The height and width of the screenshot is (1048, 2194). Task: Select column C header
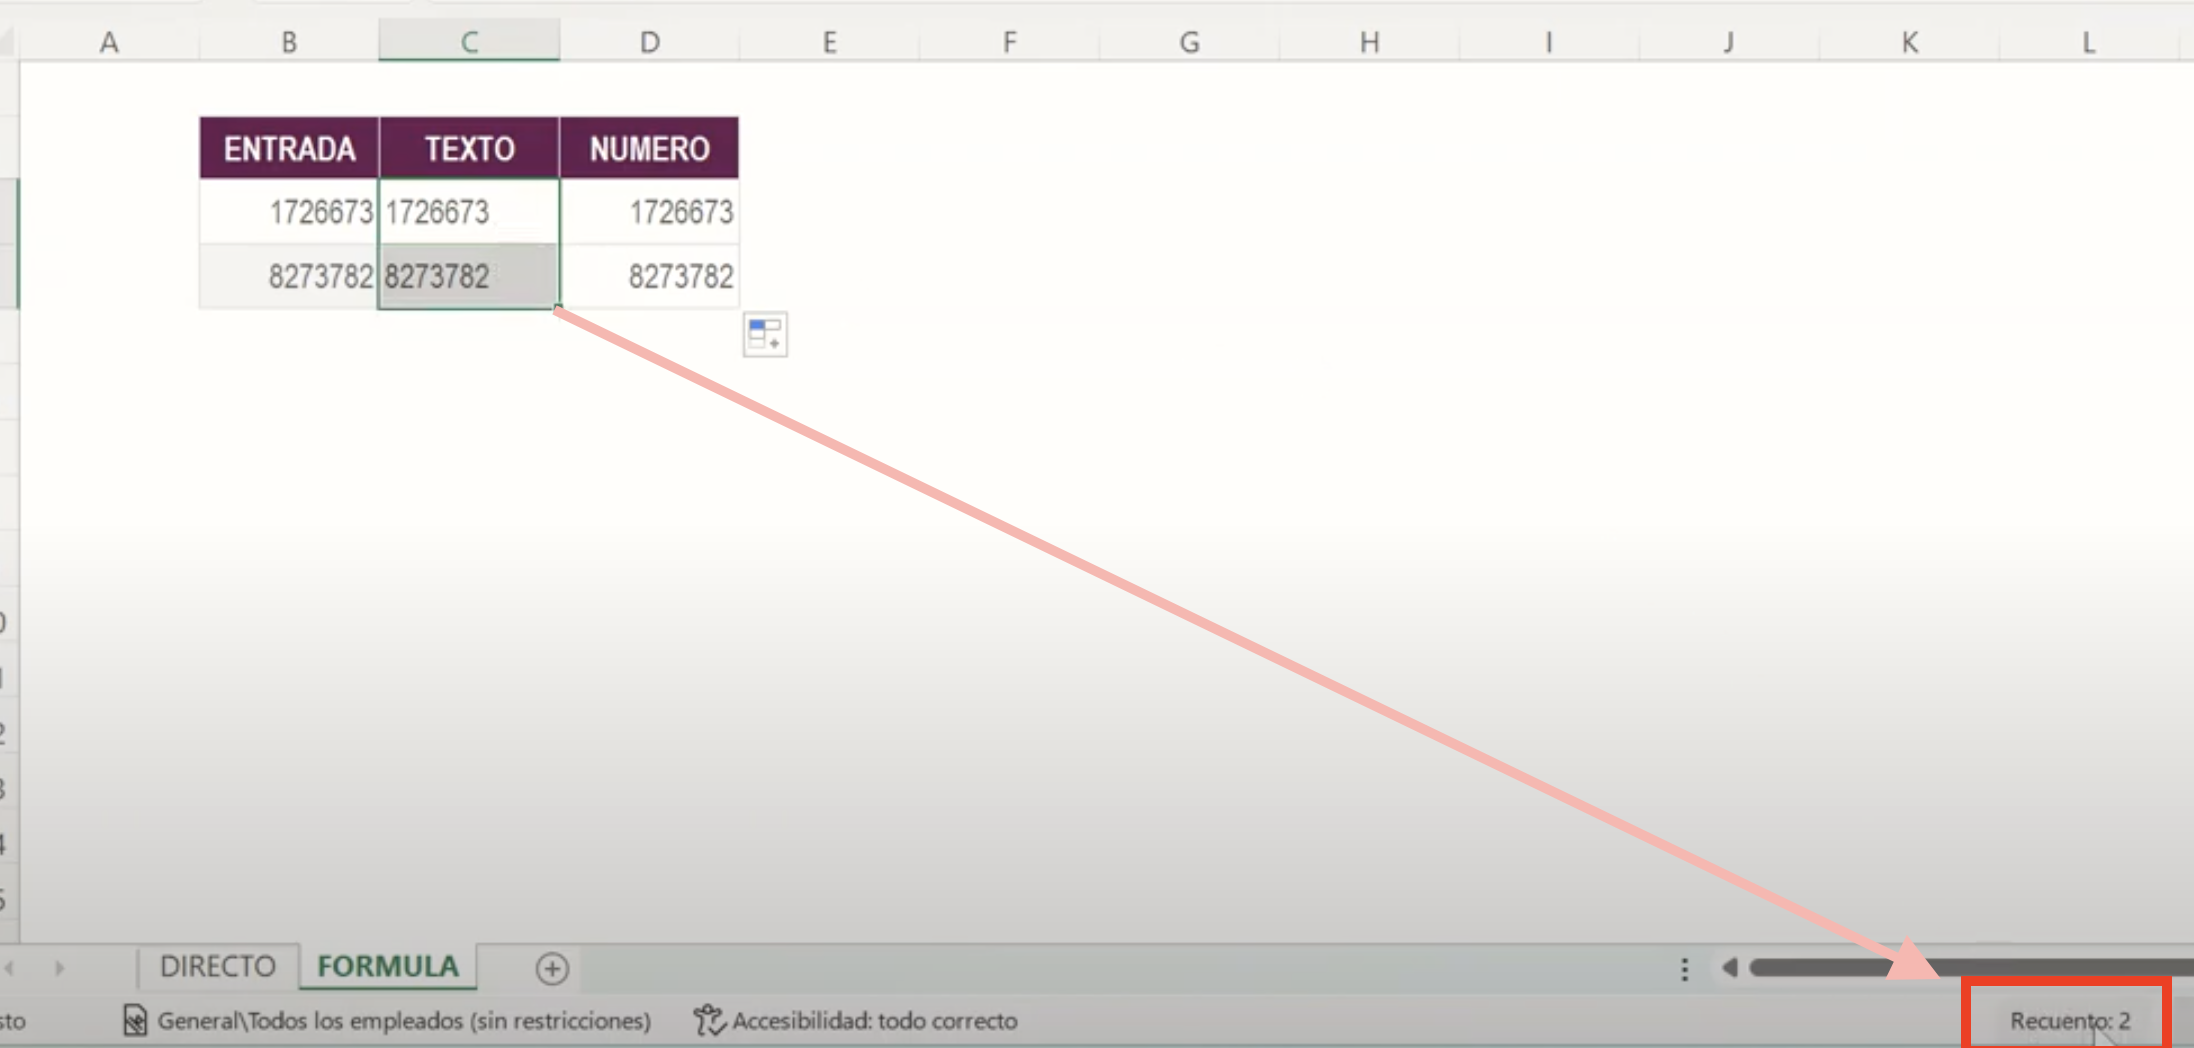(x=469, y=41)
